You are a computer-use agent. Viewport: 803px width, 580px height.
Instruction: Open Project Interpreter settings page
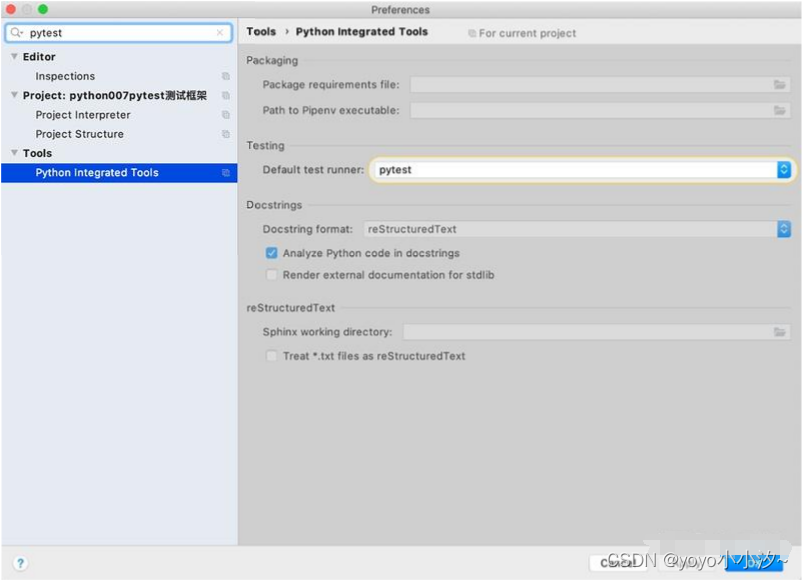[x=83, y=115]
